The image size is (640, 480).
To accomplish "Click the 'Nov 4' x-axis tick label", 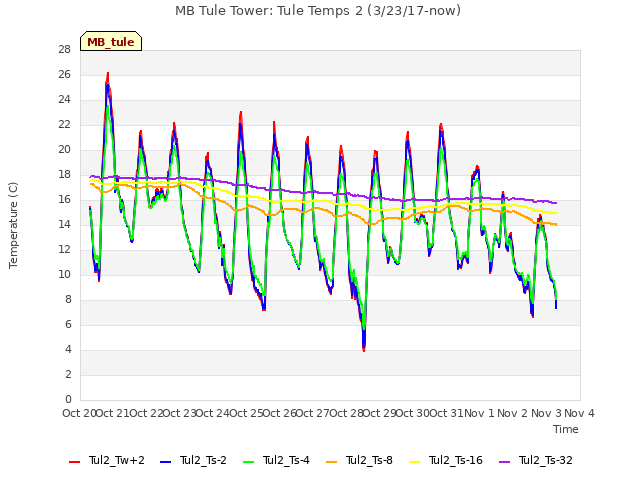I will pyautogui.click(x=579, y=413).
